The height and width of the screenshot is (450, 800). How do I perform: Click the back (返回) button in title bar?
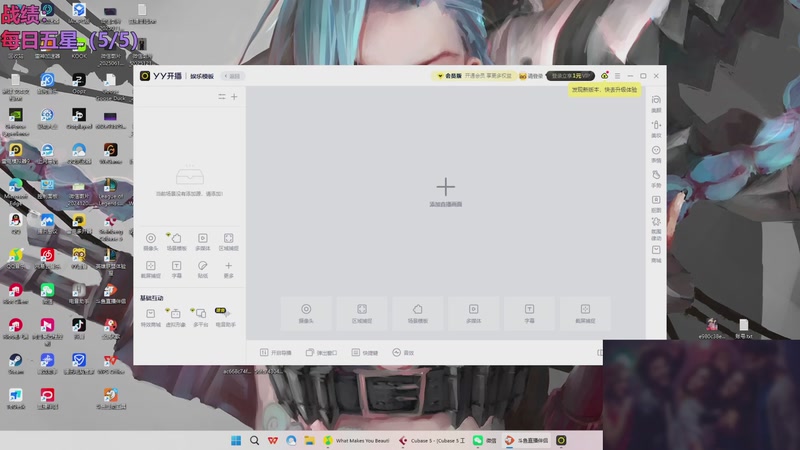[232, 76]
